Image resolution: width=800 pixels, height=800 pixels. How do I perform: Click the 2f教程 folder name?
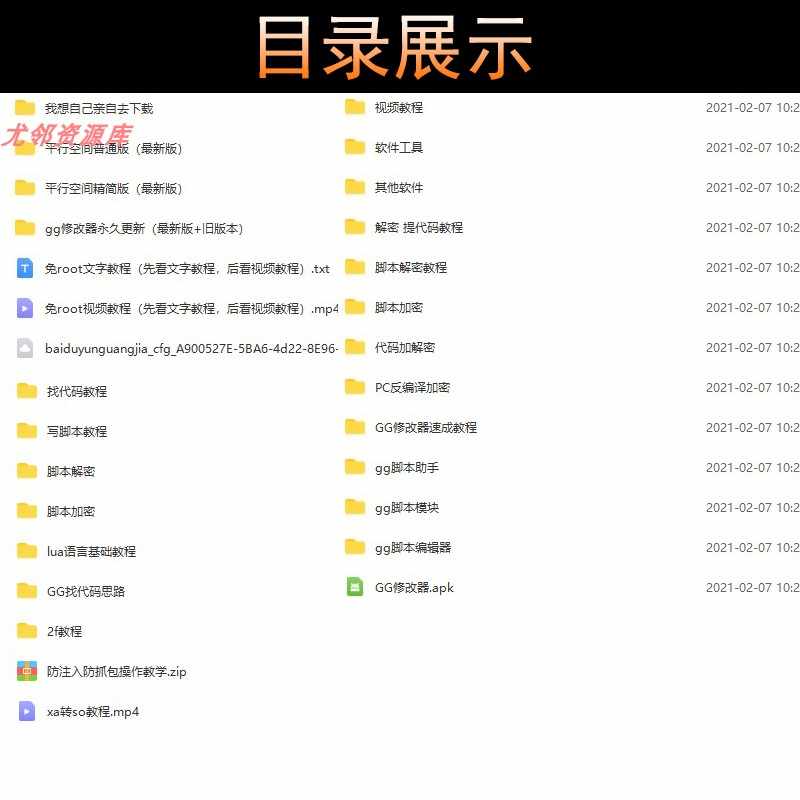[66, 631]
